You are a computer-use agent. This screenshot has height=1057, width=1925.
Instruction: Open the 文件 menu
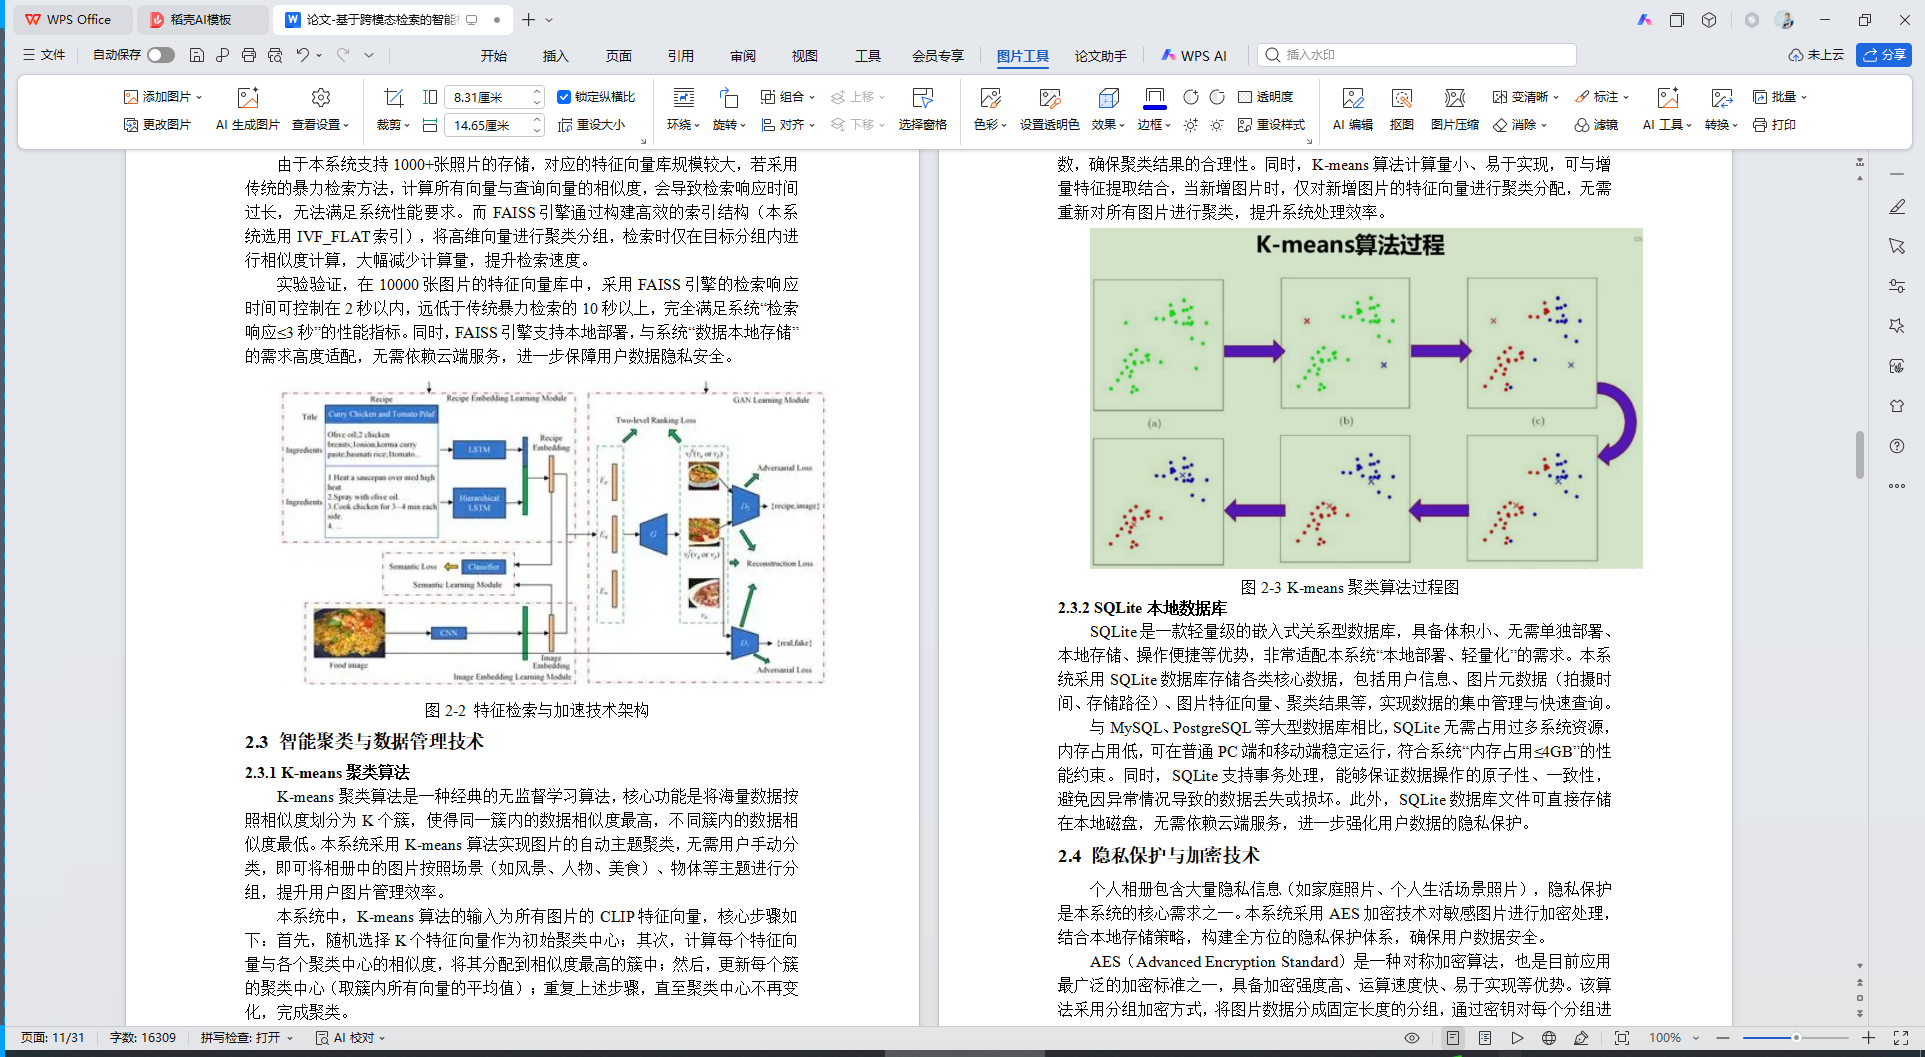click(x=44, y=55)
